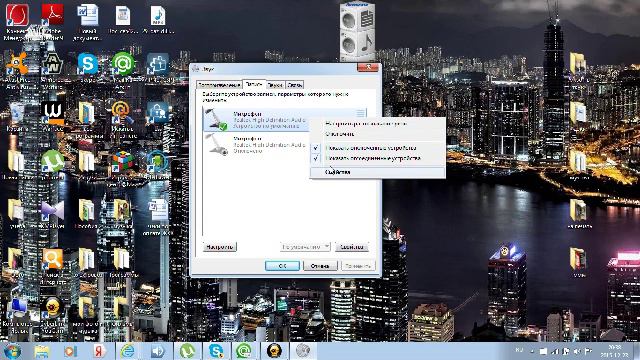Select the blue padlock-people desktop shortcut
Screen dimensions: 640x360
(x=158, y=113)
